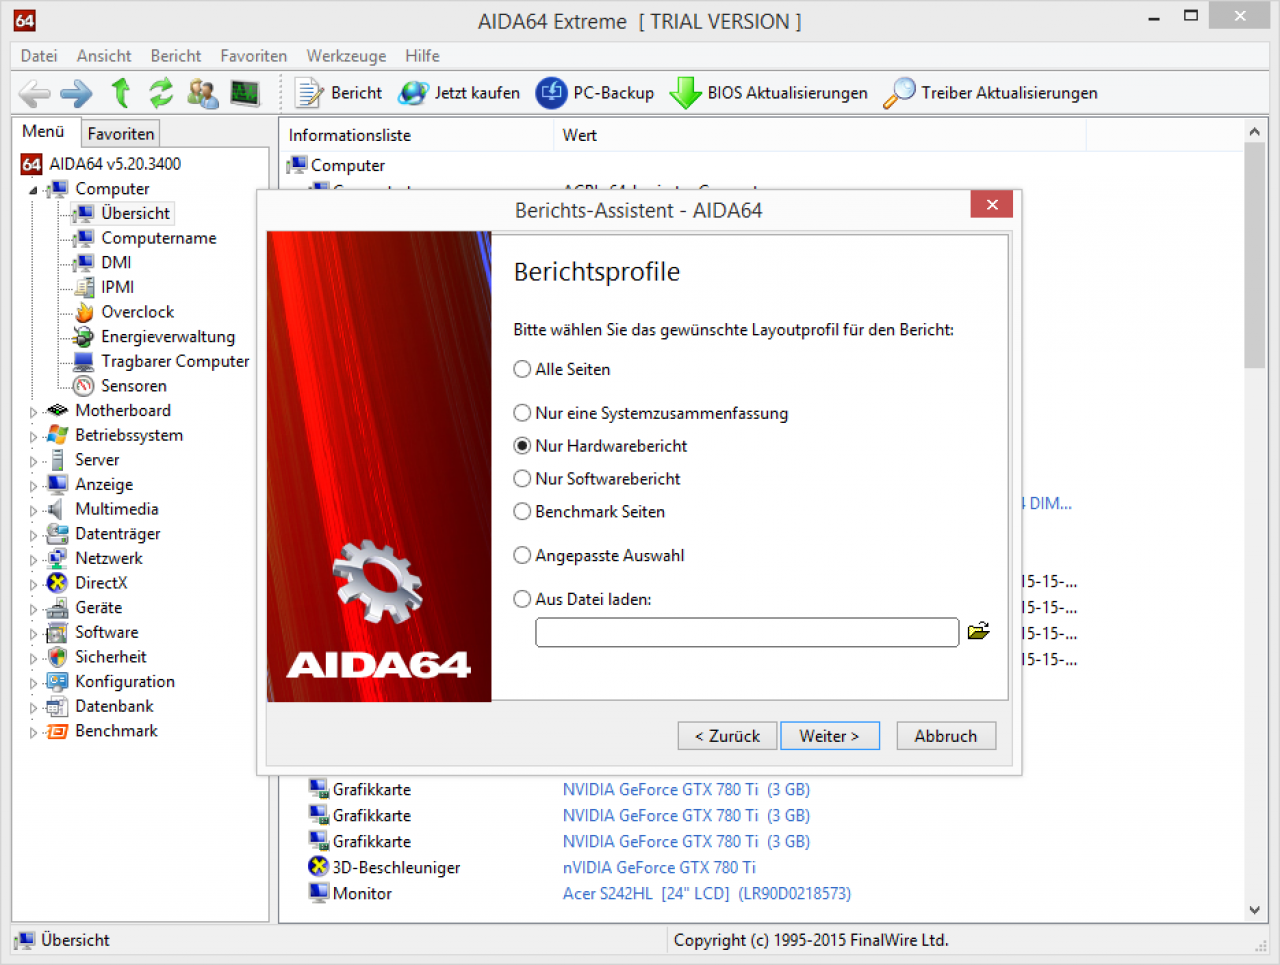
Task: Open the PC-Backup toolbar icon
Action: click(551, 93)
